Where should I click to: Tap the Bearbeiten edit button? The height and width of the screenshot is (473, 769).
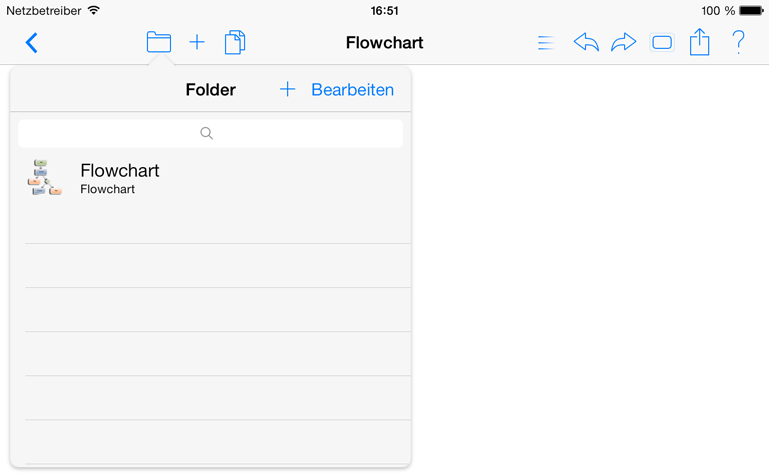tap(353, 90)
